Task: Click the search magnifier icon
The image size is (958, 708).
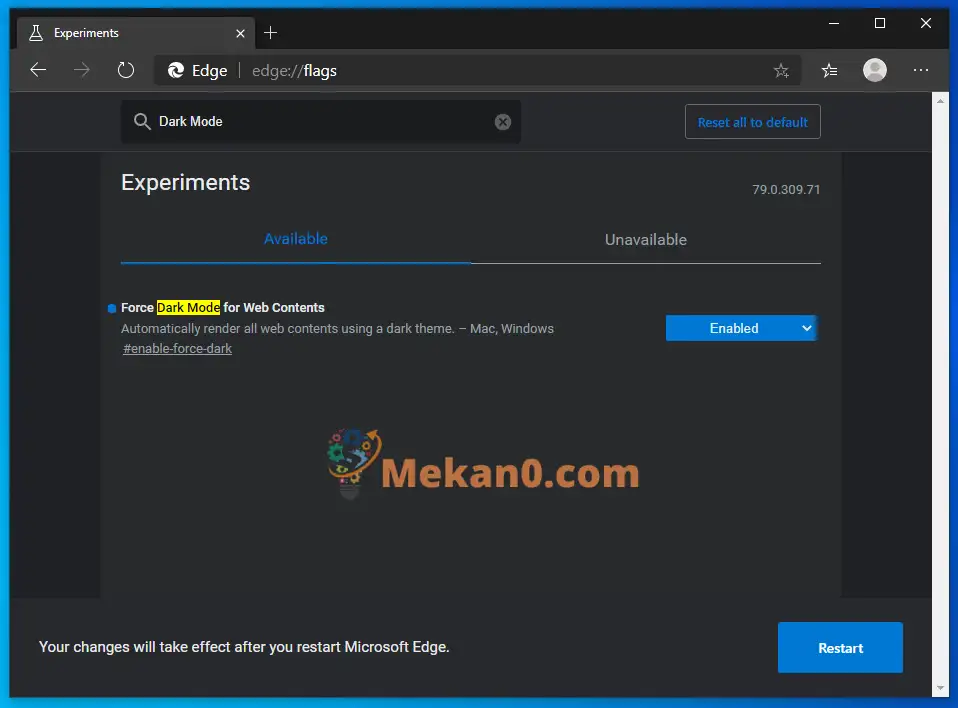Action: (142, 122)
